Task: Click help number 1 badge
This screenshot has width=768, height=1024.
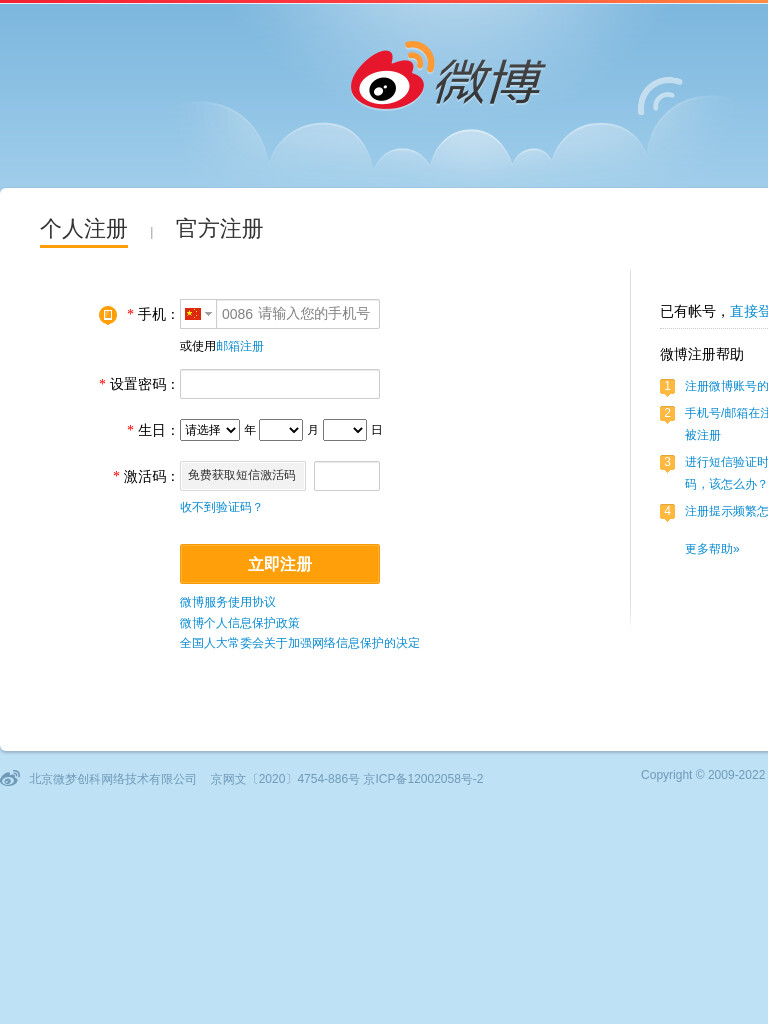Action: 667,387
